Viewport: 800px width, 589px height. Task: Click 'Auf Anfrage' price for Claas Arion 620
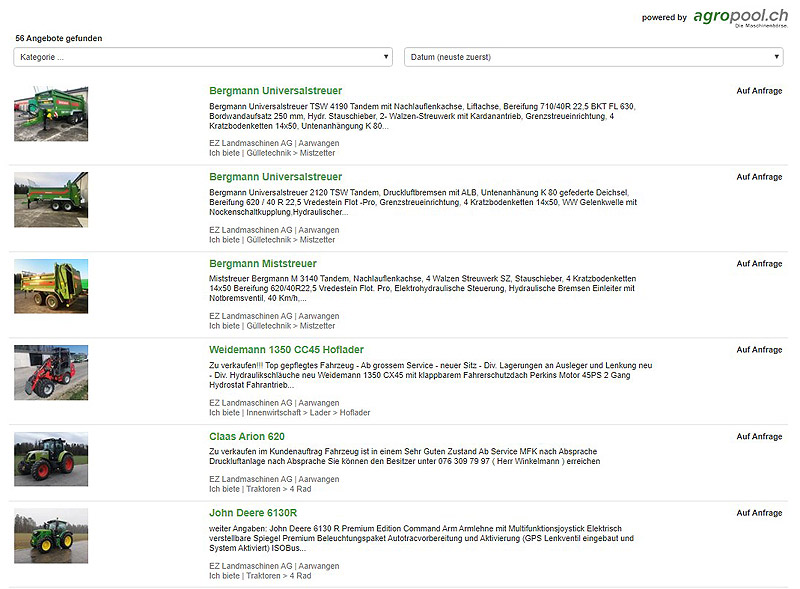tap(759, 437)
